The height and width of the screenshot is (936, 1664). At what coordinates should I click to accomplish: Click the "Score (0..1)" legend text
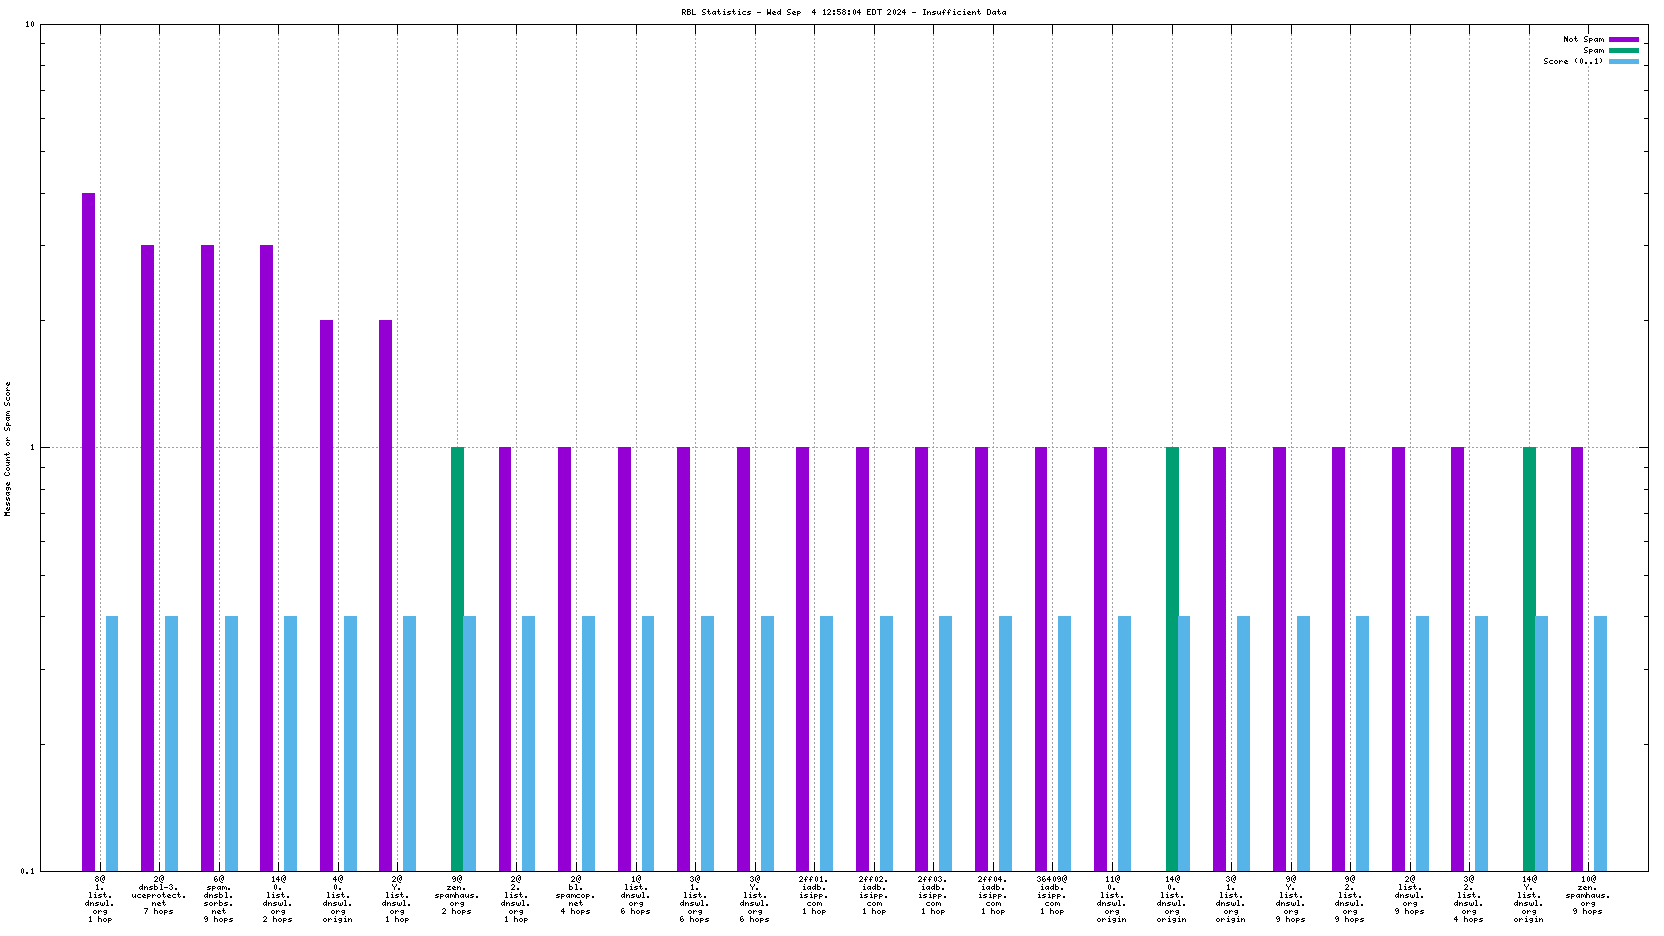(1572, 62)
